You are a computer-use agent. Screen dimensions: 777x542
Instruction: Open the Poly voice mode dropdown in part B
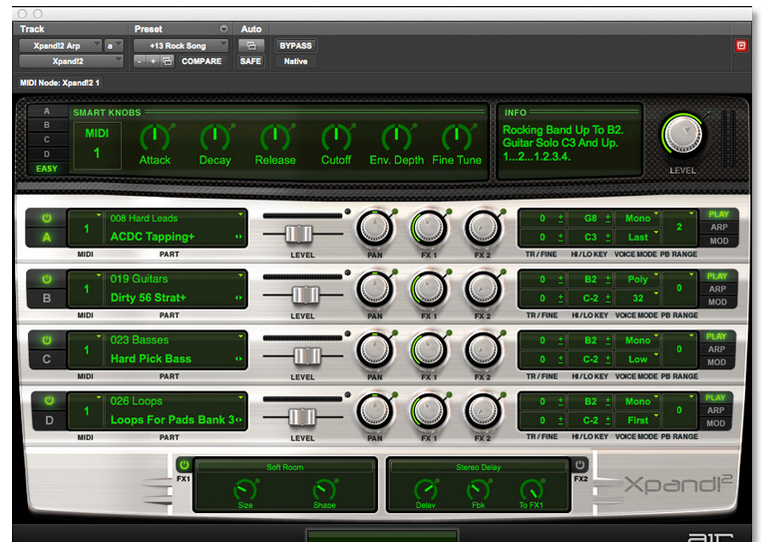click(x=638, y=279)
